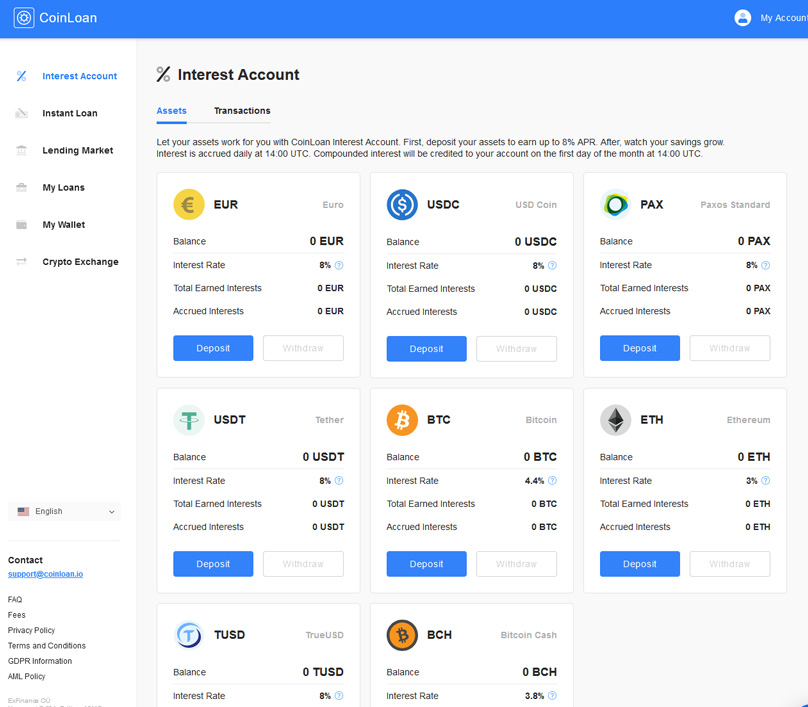Screen dimensions: 808x707
Task: Switch to the Transactions tab
Action: coord(242,111)
